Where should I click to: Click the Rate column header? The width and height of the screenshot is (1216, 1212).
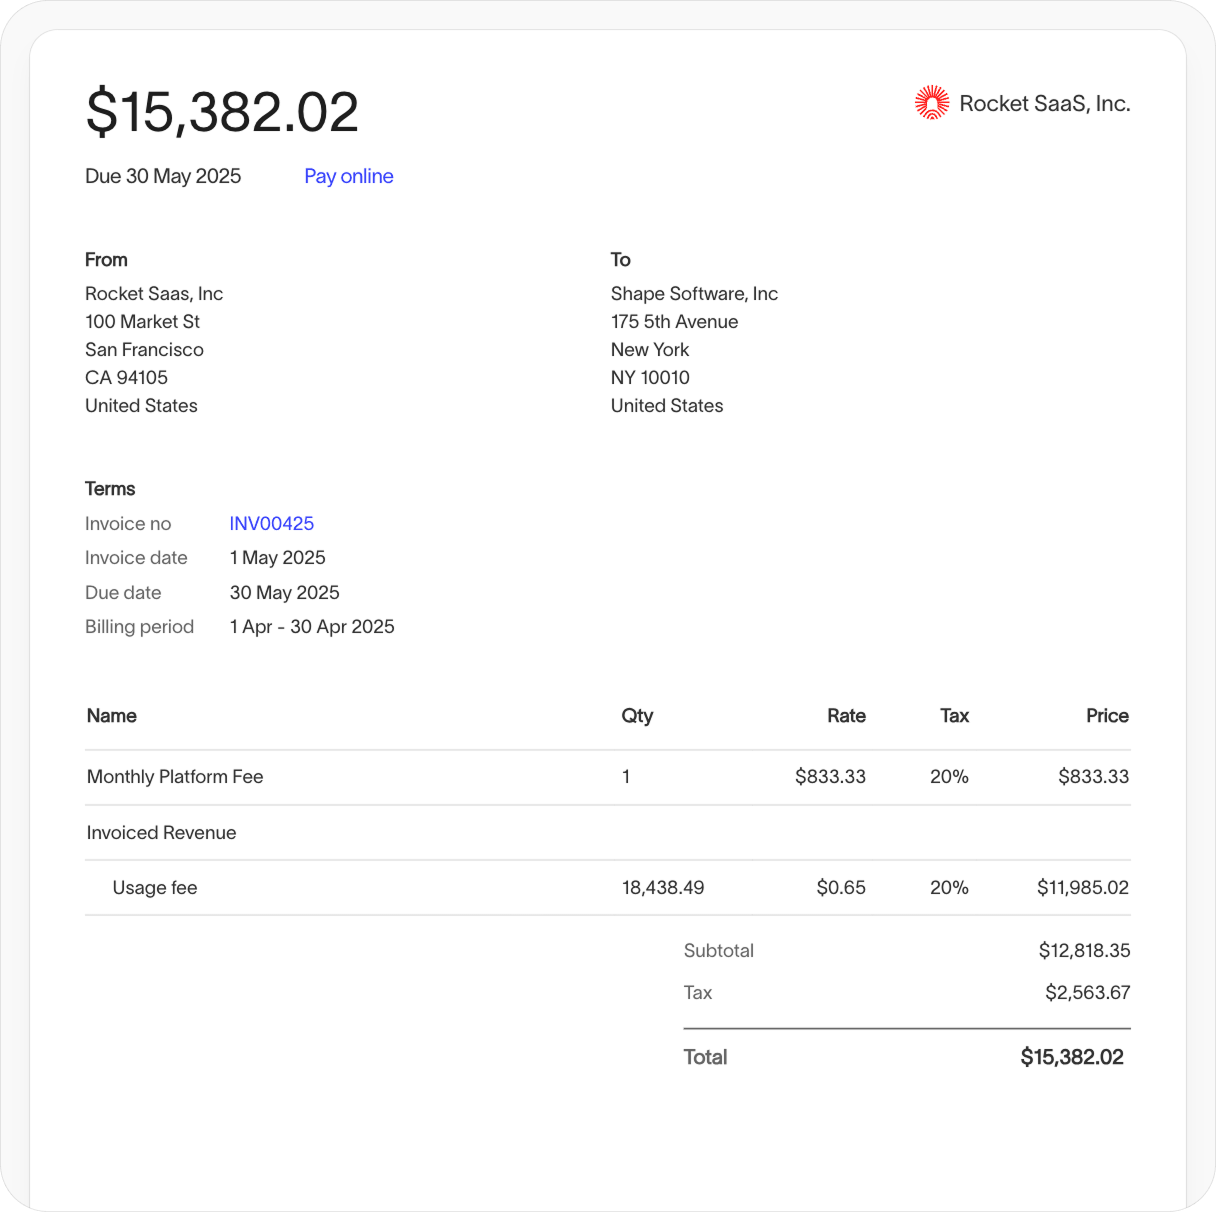click(846, 716)
